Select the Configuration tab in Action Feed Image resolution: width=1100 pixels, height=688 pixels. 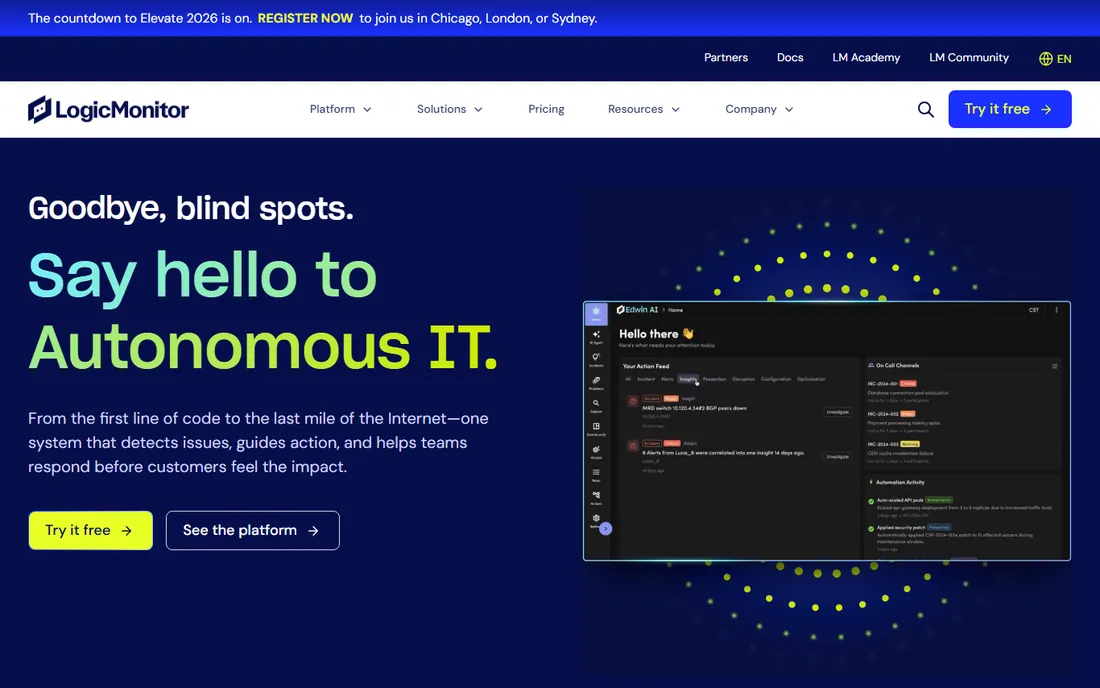(776, 379)
